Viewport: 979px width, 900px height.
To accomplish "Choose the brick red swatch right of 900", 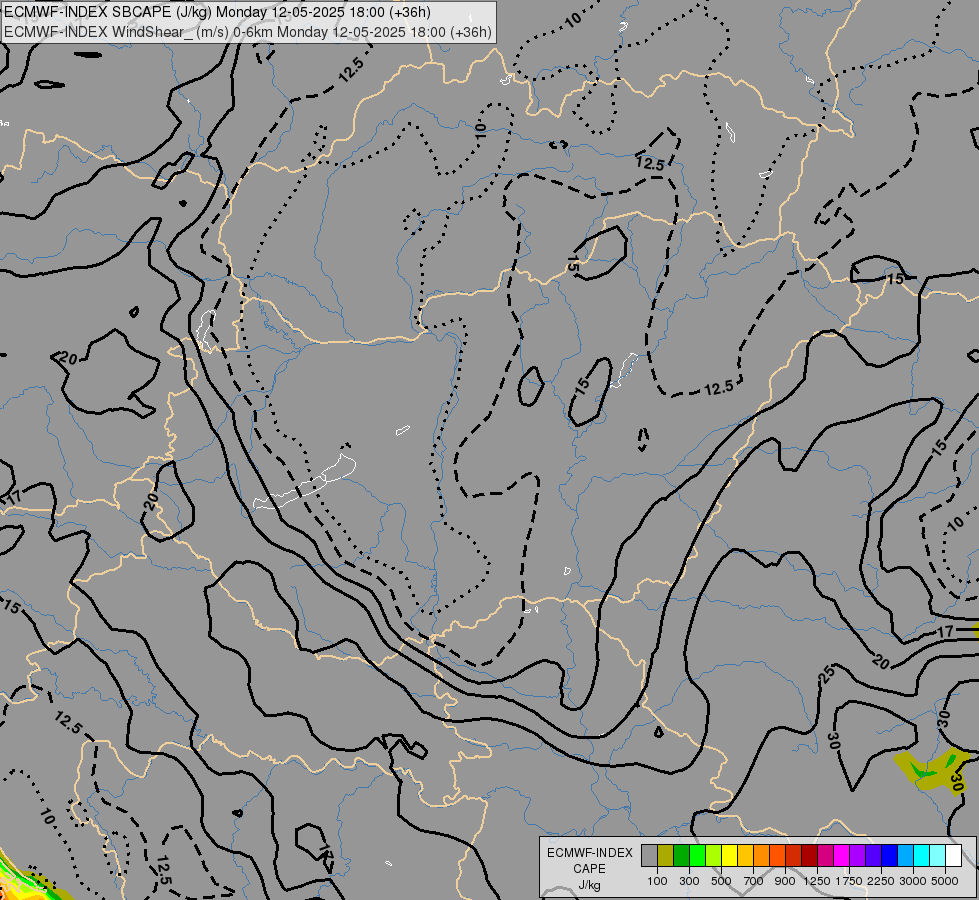I will click(x=793, y=856).
